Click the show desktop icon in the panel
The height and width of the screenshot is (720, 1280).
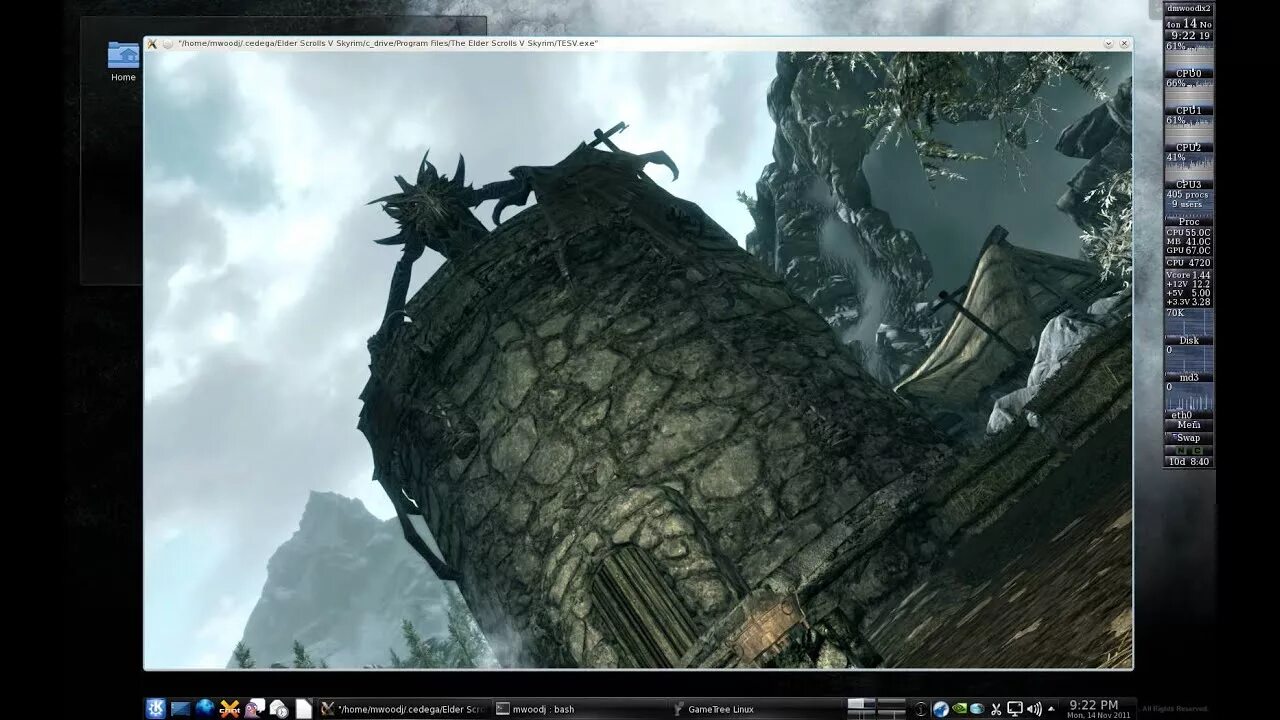pyautogui.click(x=181, y=709)
